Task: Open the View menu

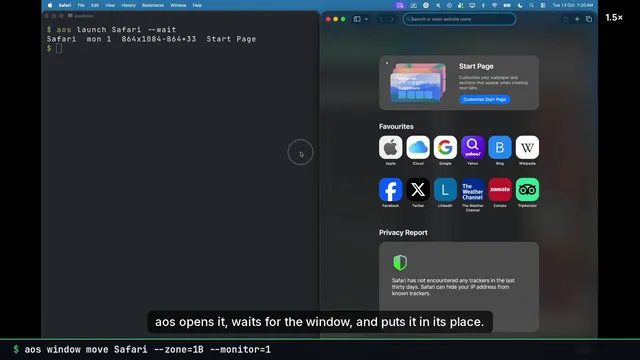Action: click(110, 5)
